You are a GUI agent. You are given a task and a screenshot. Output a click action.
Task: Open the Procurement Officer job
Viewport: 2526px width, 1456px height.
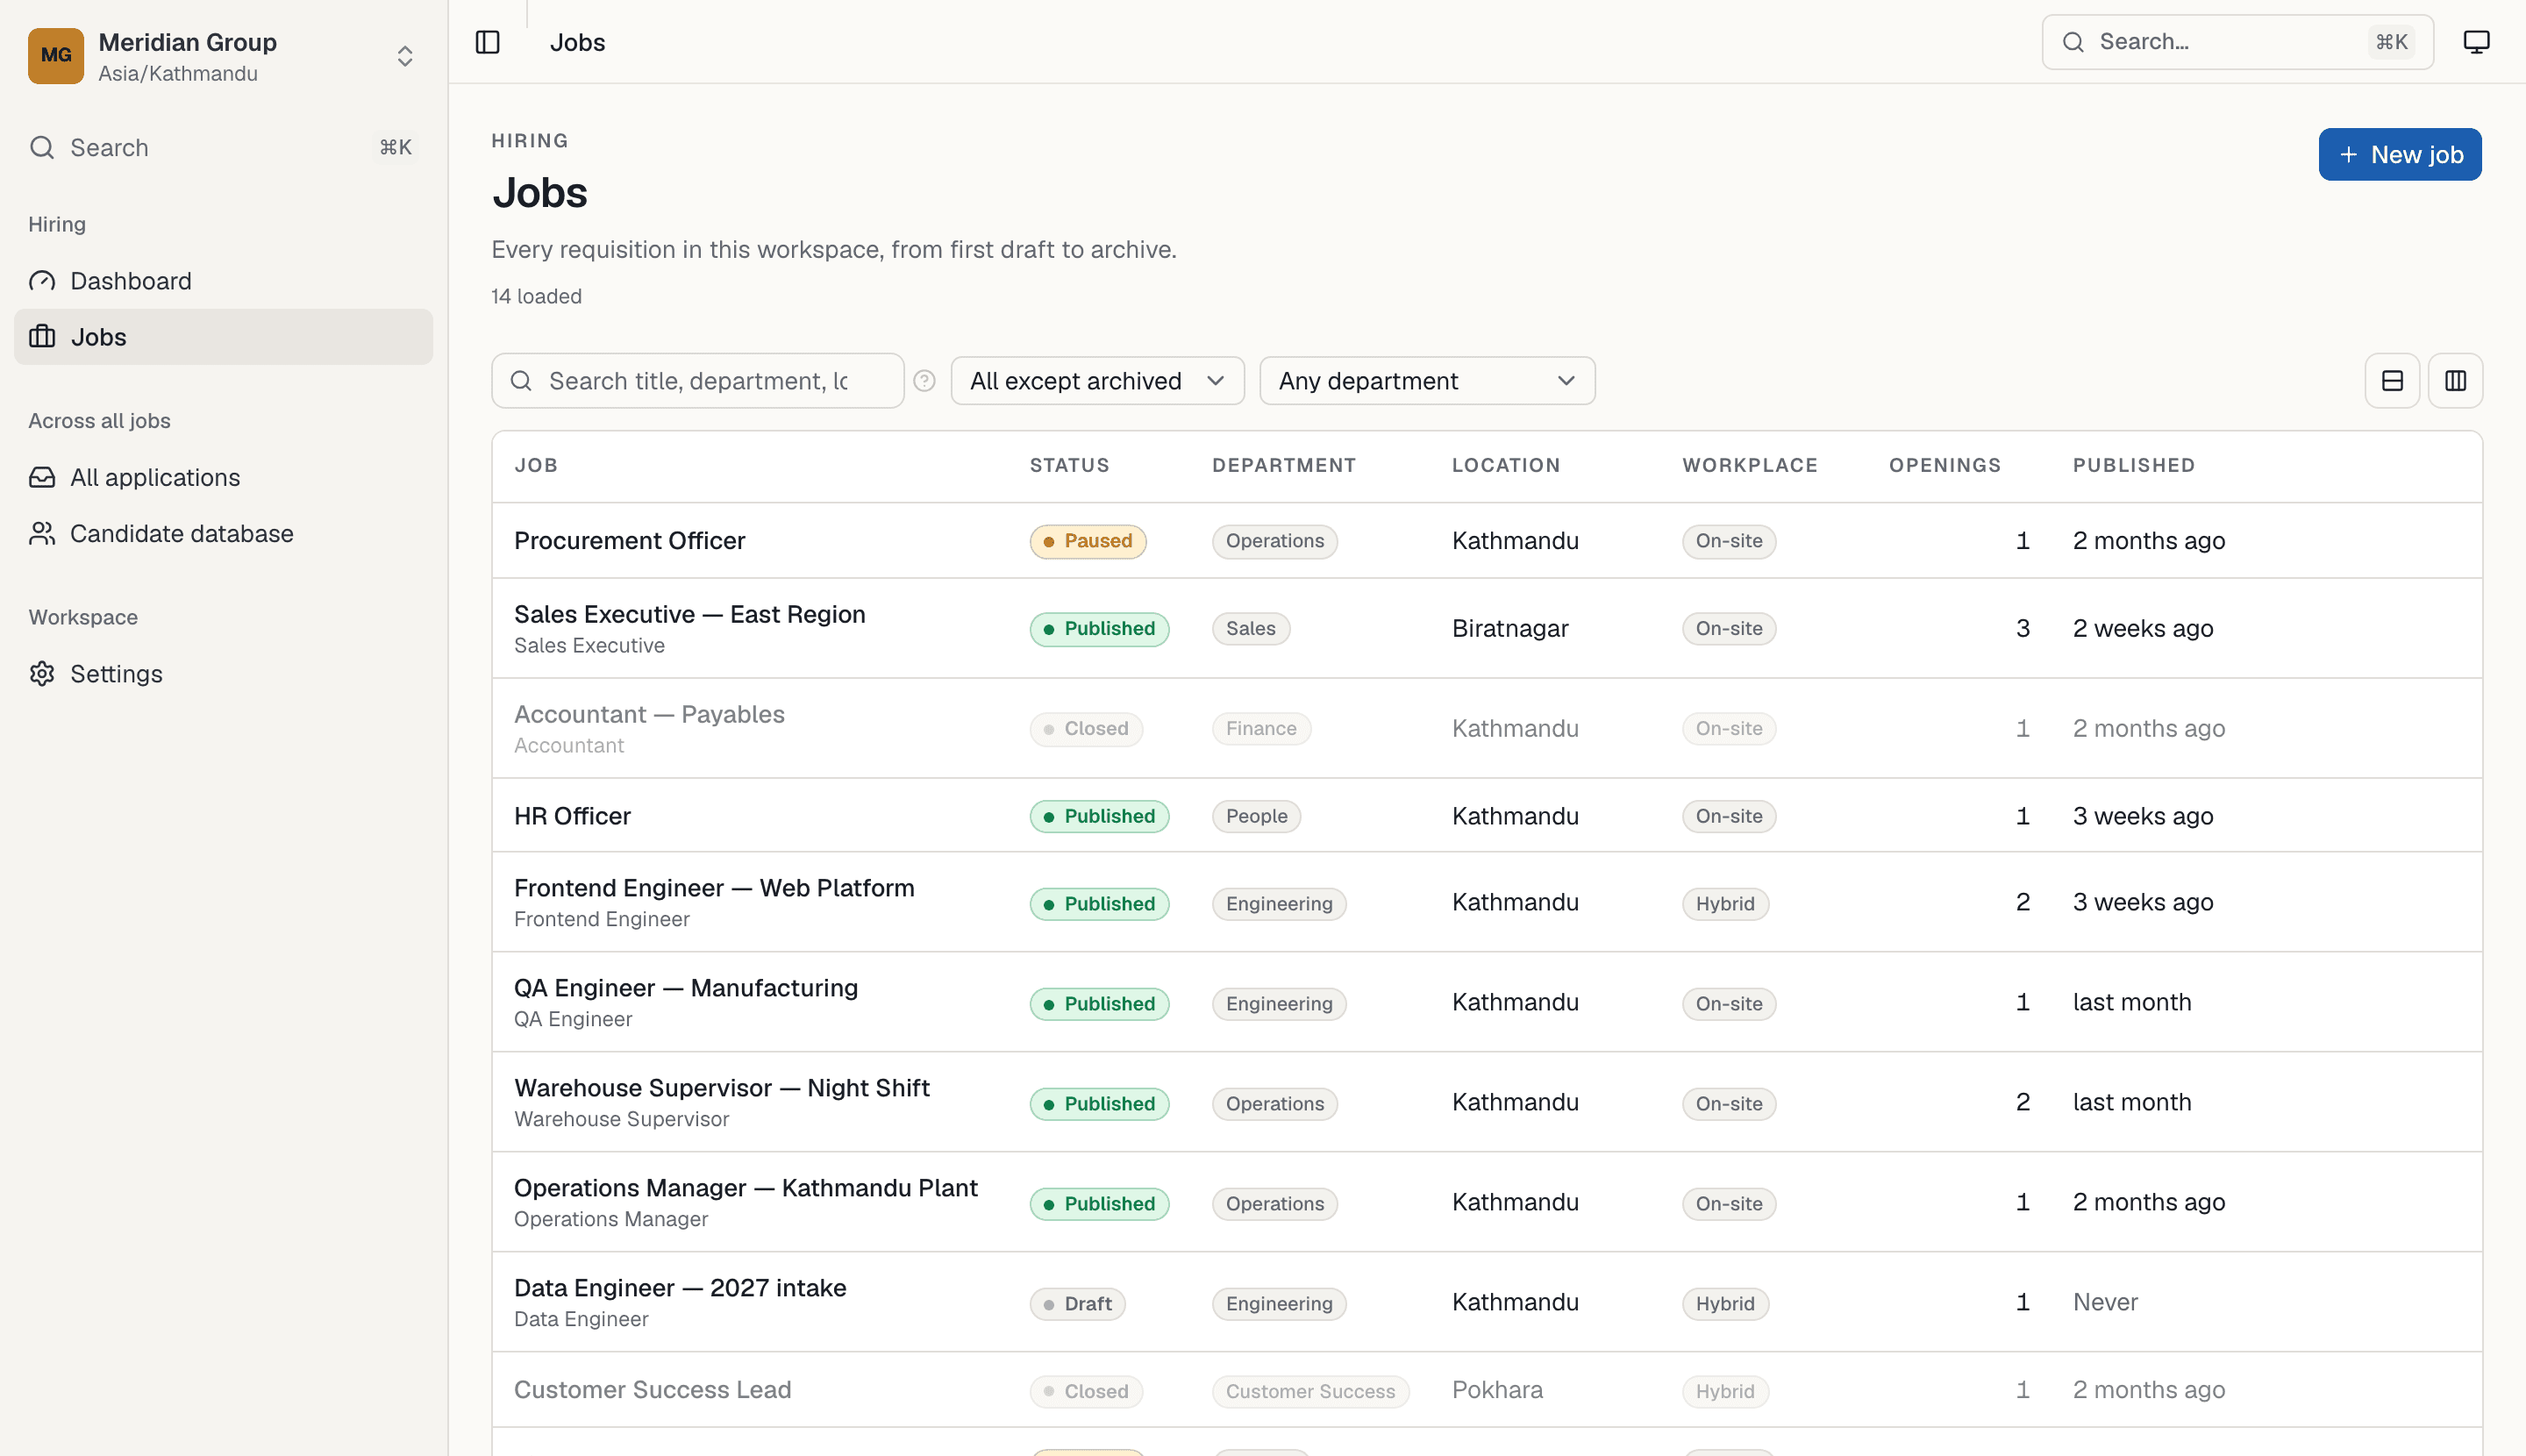coord(629,541)
